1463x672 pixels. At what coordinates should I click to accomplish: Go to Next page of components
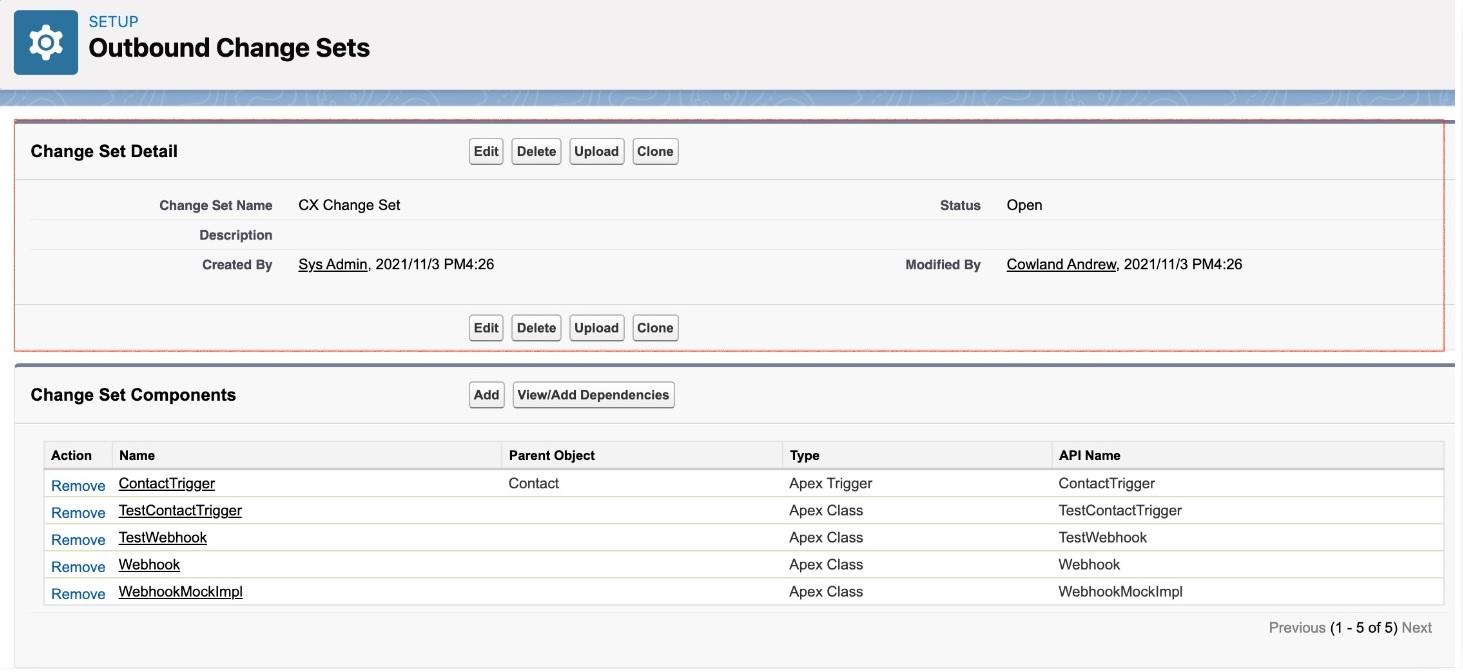[1416, 628]
